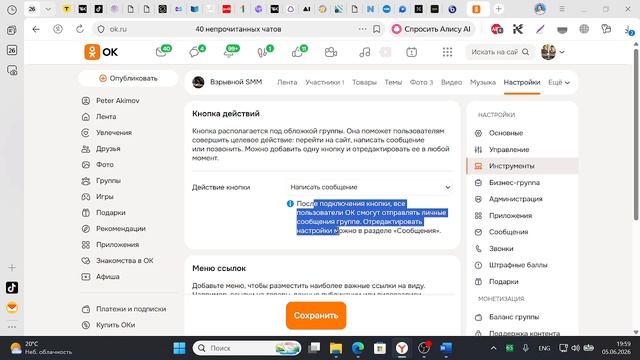The width and height of the screenshot is (640, 360).
Task: Select Инструменты settings section
Action: (522, 166)
